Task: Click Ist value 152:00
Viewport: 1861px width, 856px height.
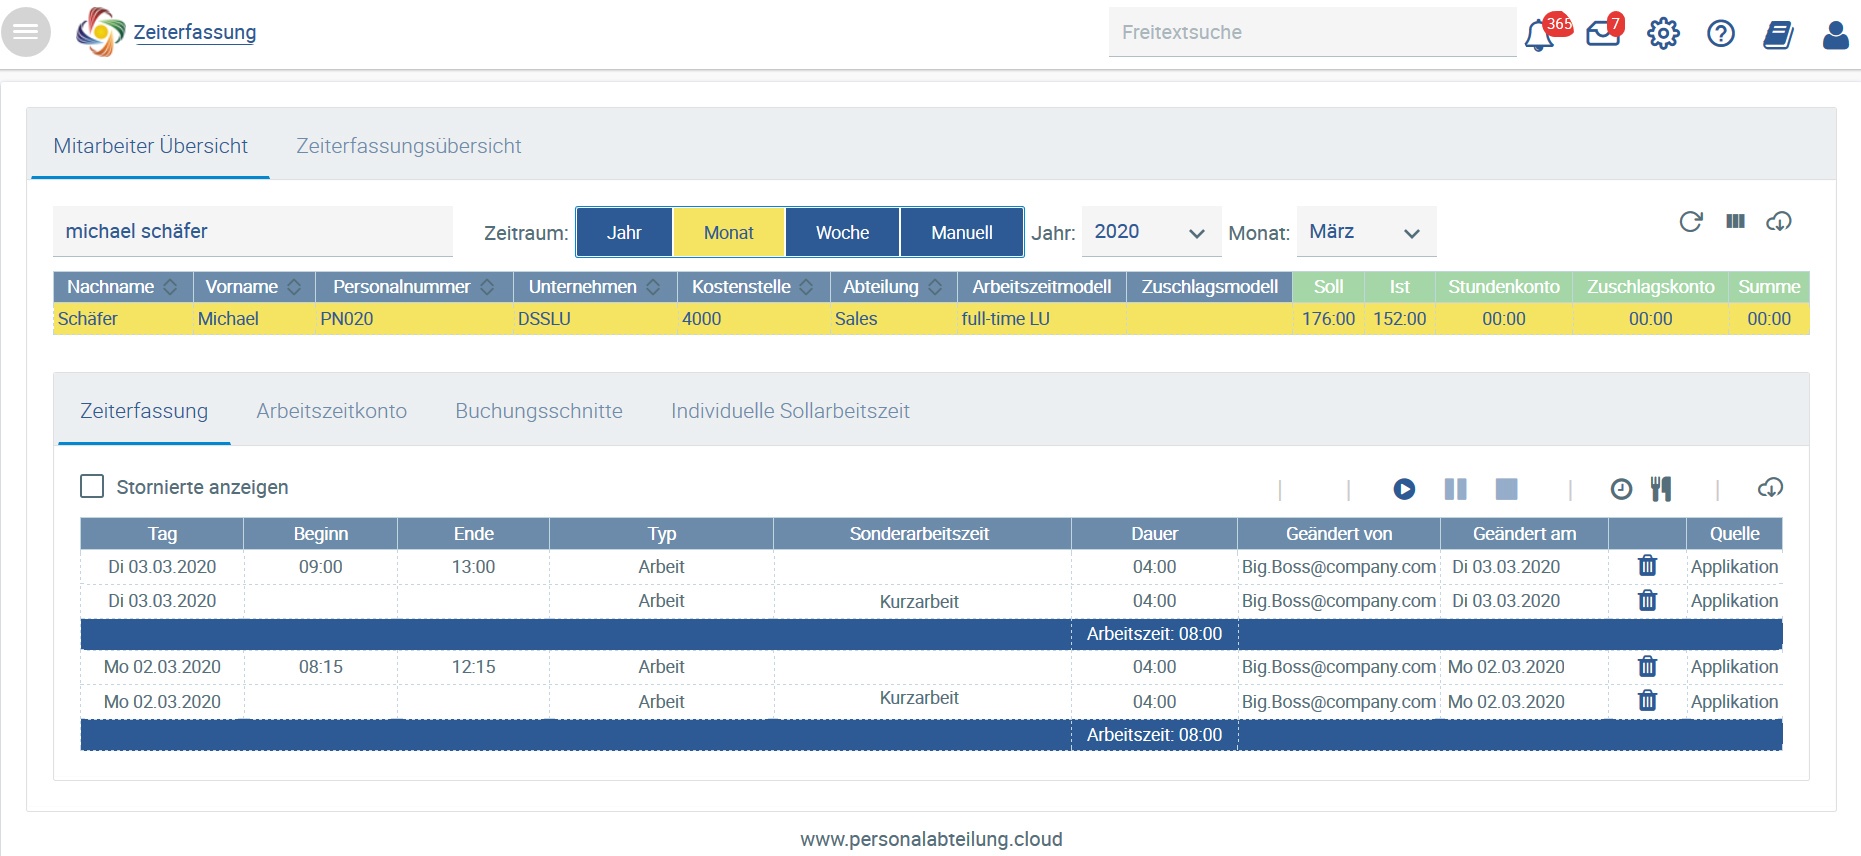Action: tap(1399, 319)
